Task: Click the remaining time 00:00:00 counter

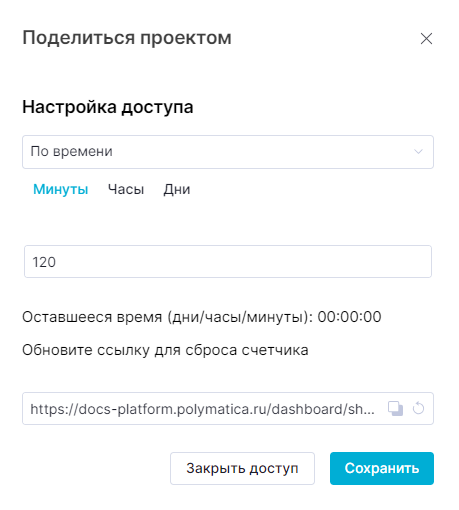Action: (x=349, y=317)
